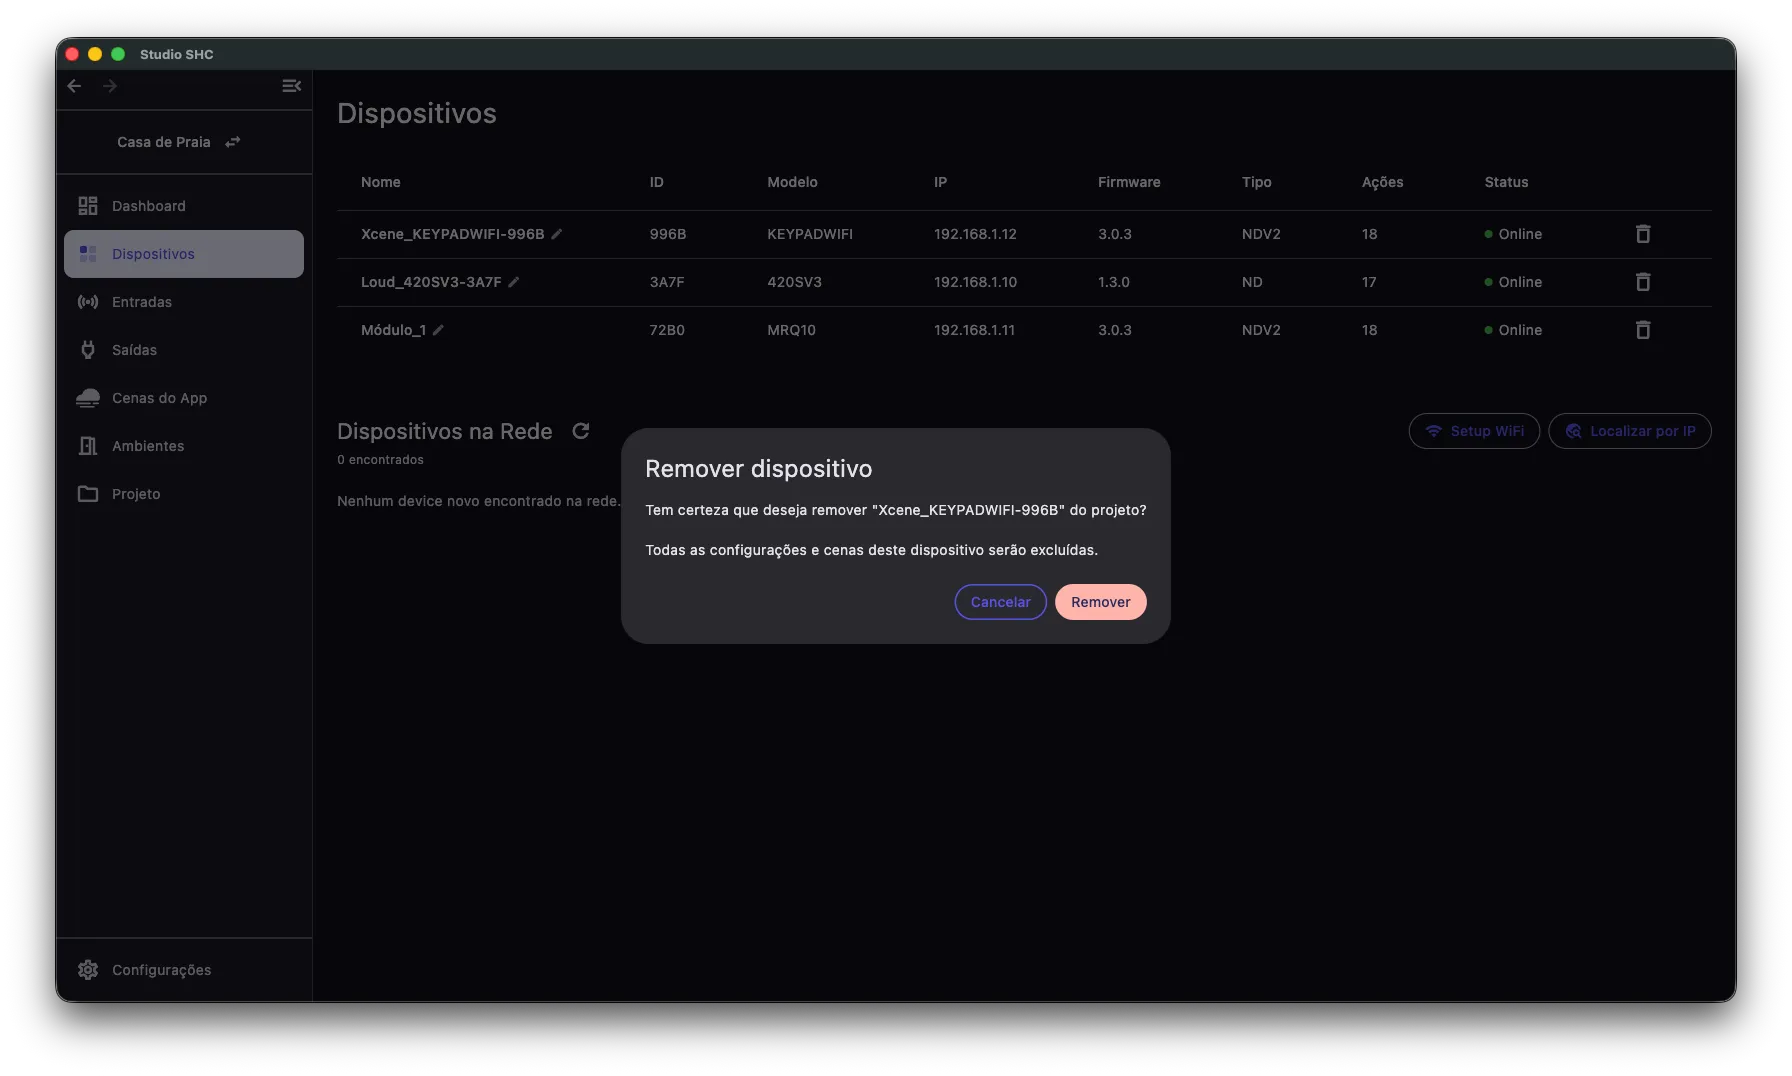Collapse the sidebar menu icon
This screenshot has width=1792, height=1076.
(291, 86)
